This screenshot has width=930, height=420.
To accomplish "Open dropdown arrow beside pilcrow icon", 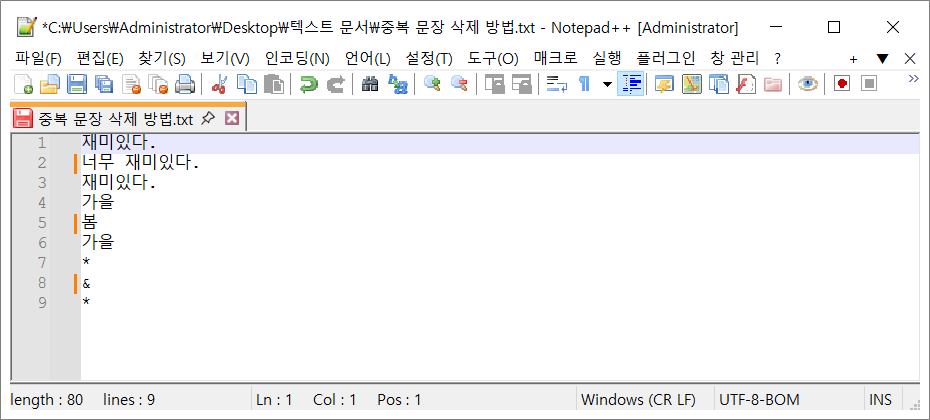I will [607, 84].
